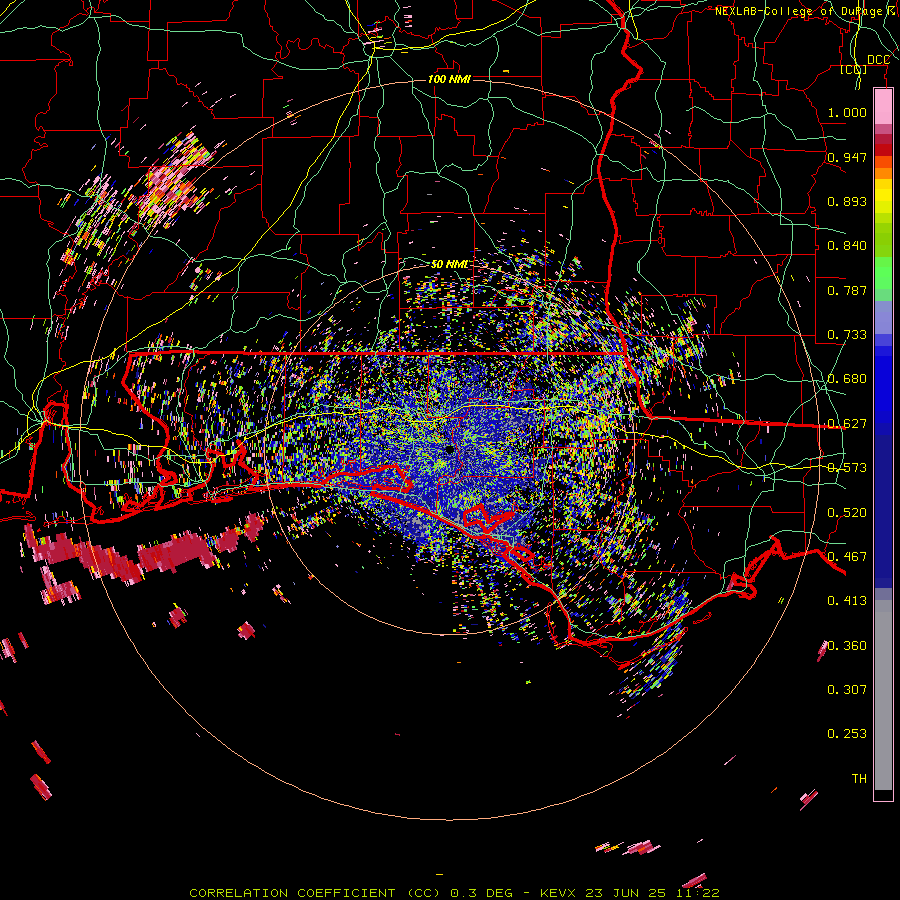
Task: Click the 23 JUN 25 date in the caption
Action: 625,893
